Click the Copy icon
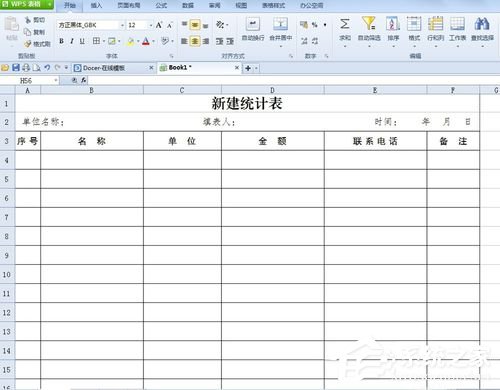Viewport: 500px width, 390px height. tap(28, 32)
